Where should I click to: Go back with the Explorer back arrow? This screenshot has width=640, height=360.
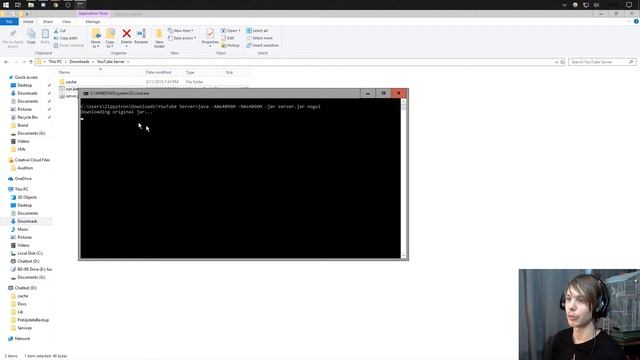pos(6,62)
